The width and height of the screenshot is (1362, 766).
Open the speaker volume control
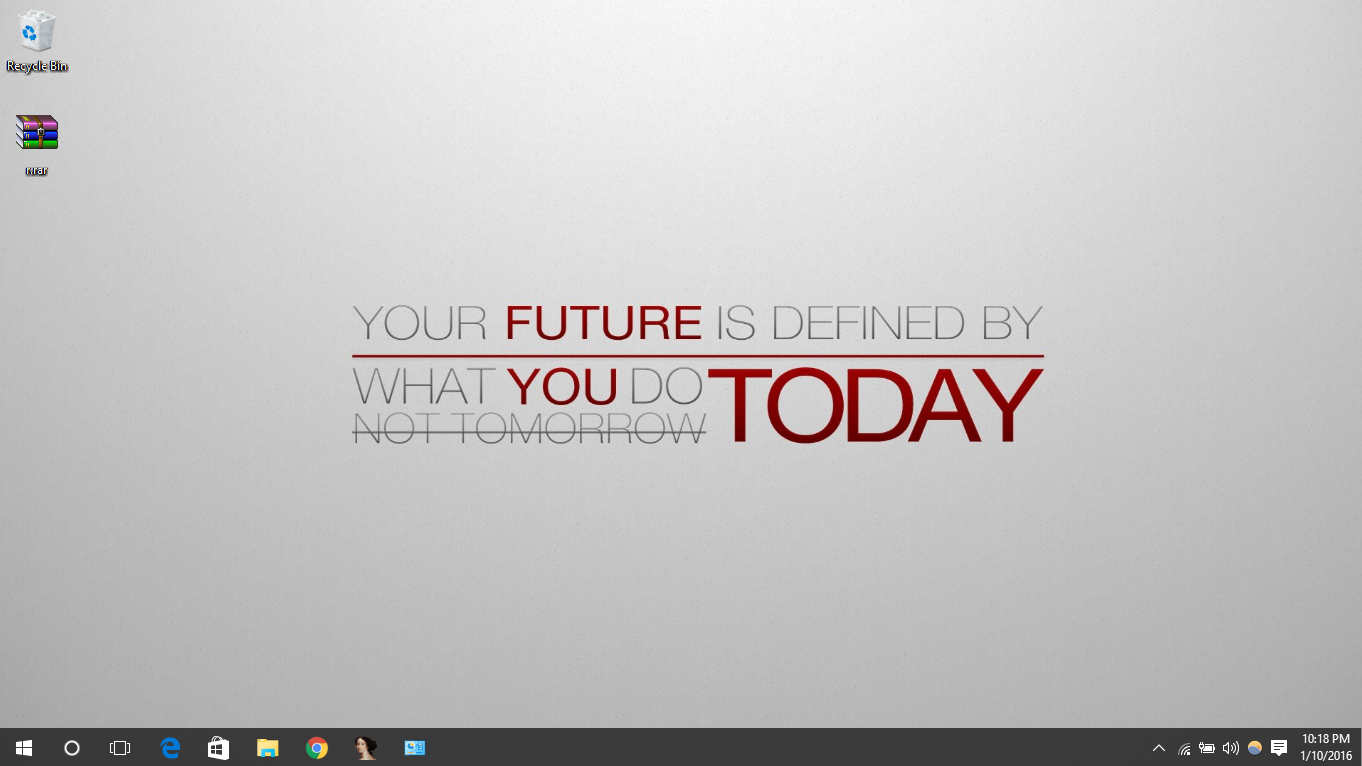(1231, 747)
